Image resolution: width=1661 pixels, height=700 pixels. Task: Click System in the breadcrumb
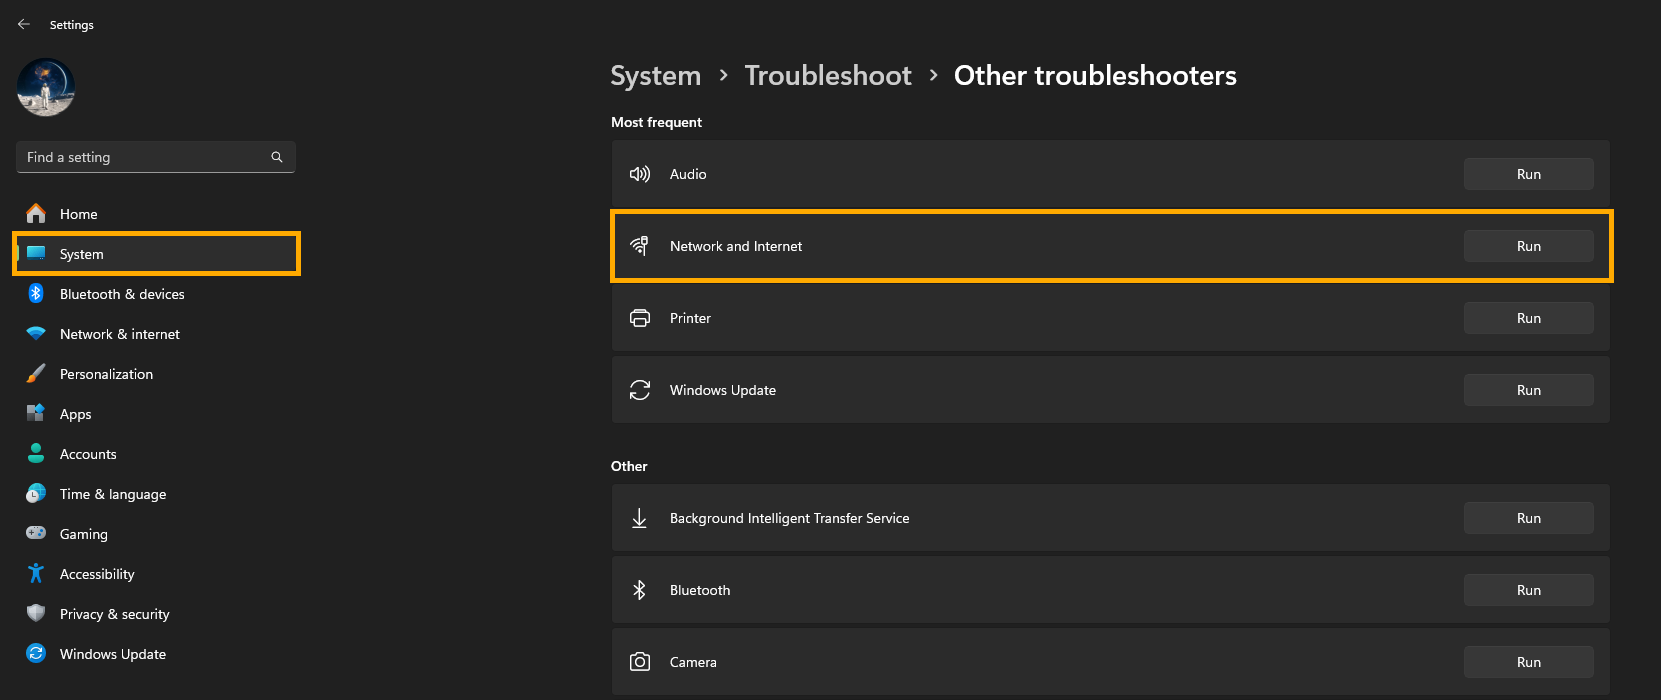coord(656,76)
